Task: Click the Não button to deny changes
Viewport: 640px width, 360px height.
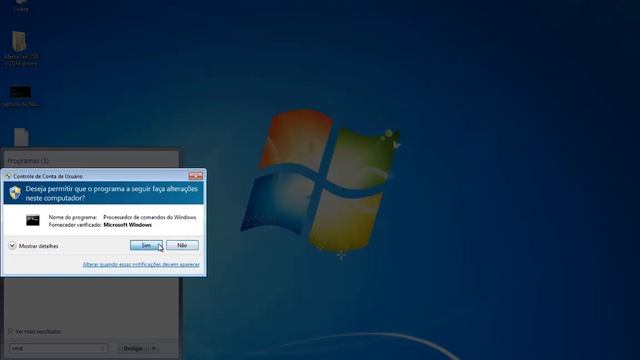Action: pyautogui.click(x=182, y=245)
